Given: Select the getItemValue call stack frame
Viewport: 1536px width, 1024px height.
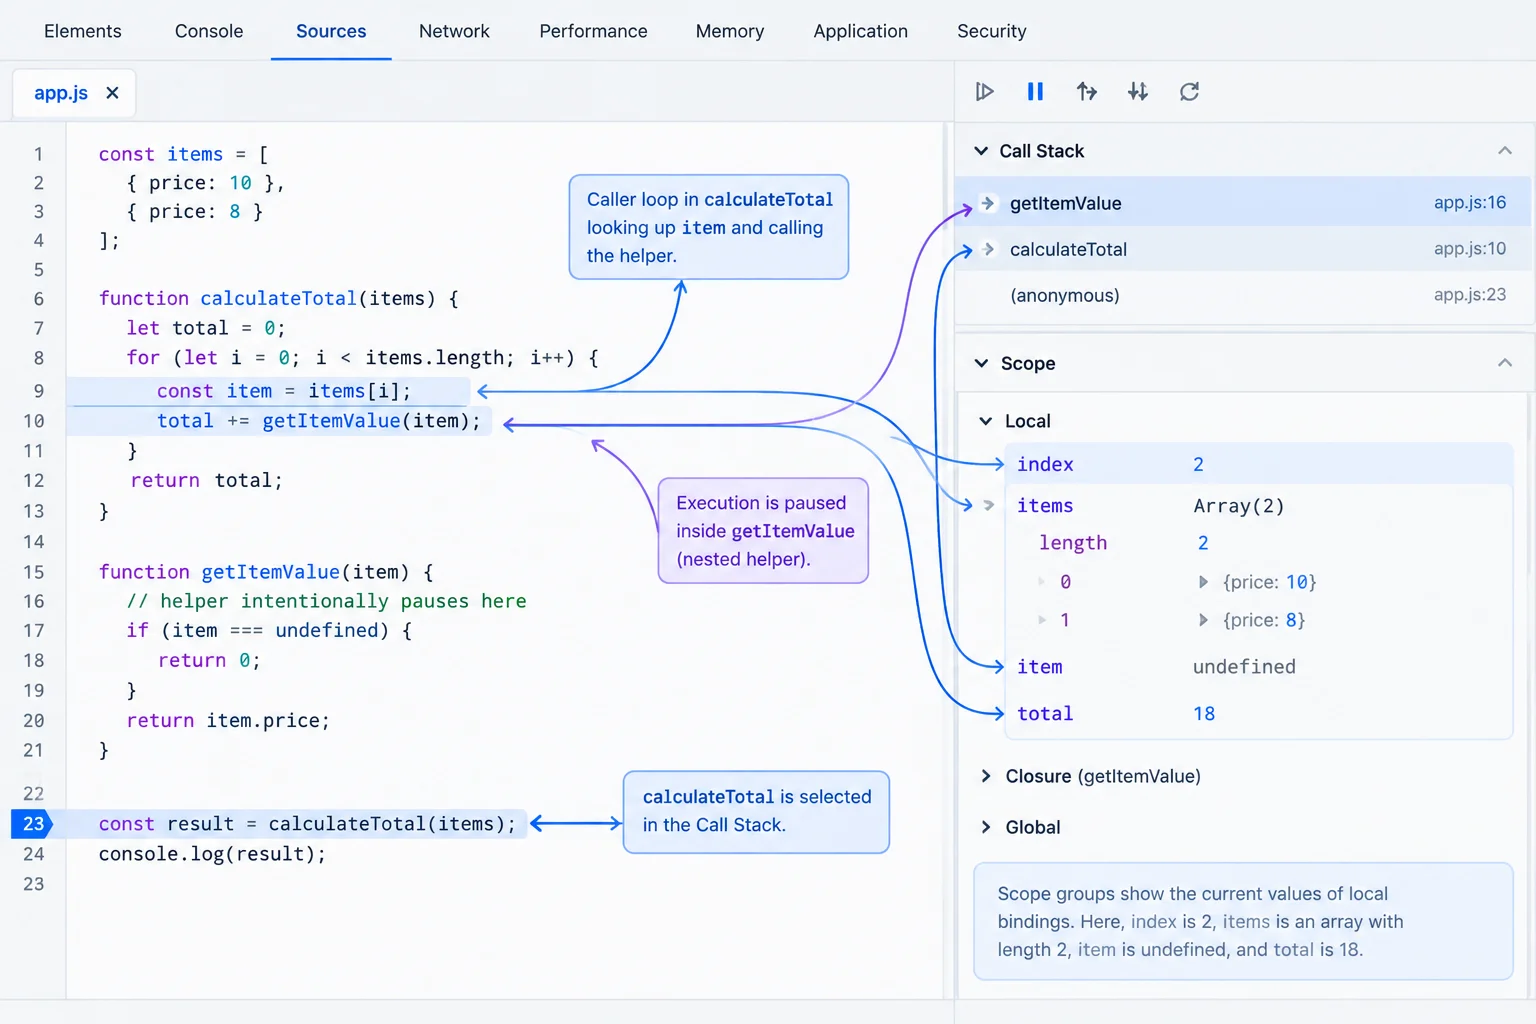Looking at the screenshot, I should pyautogui.click(x=1243, y=203).
